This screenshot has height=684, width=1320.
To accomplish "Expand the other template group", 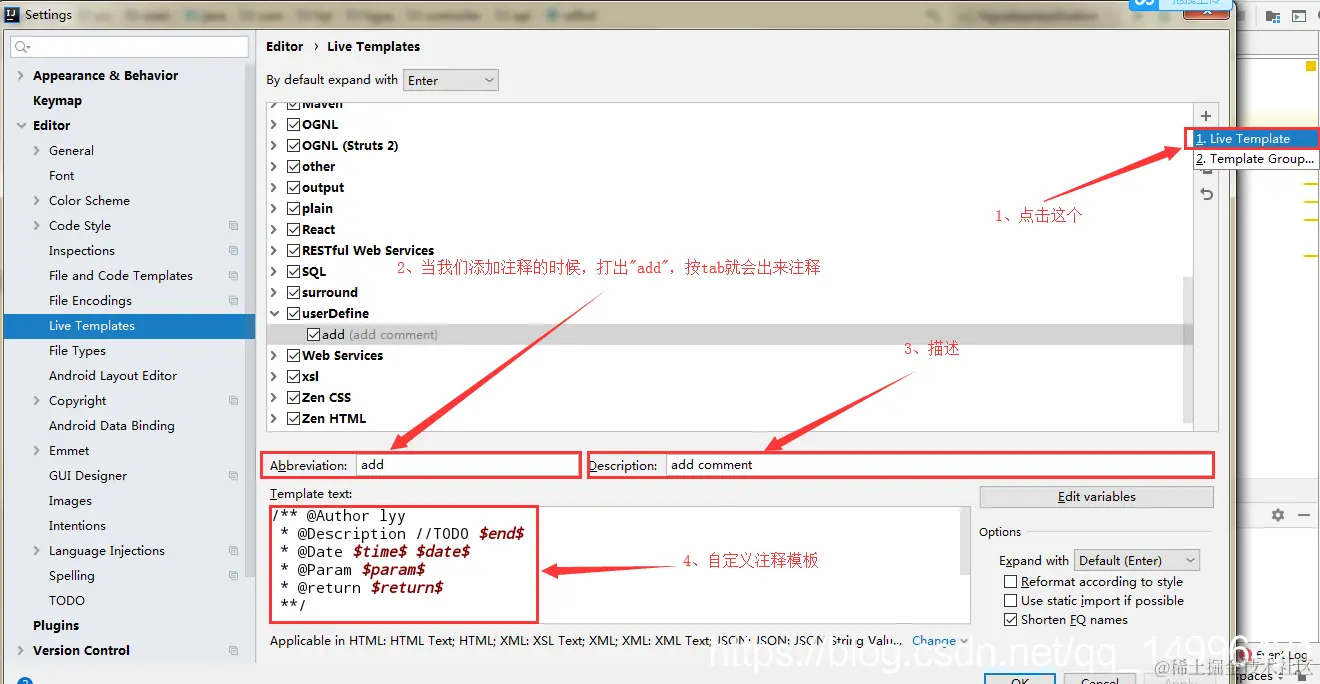I will point(275,167).
